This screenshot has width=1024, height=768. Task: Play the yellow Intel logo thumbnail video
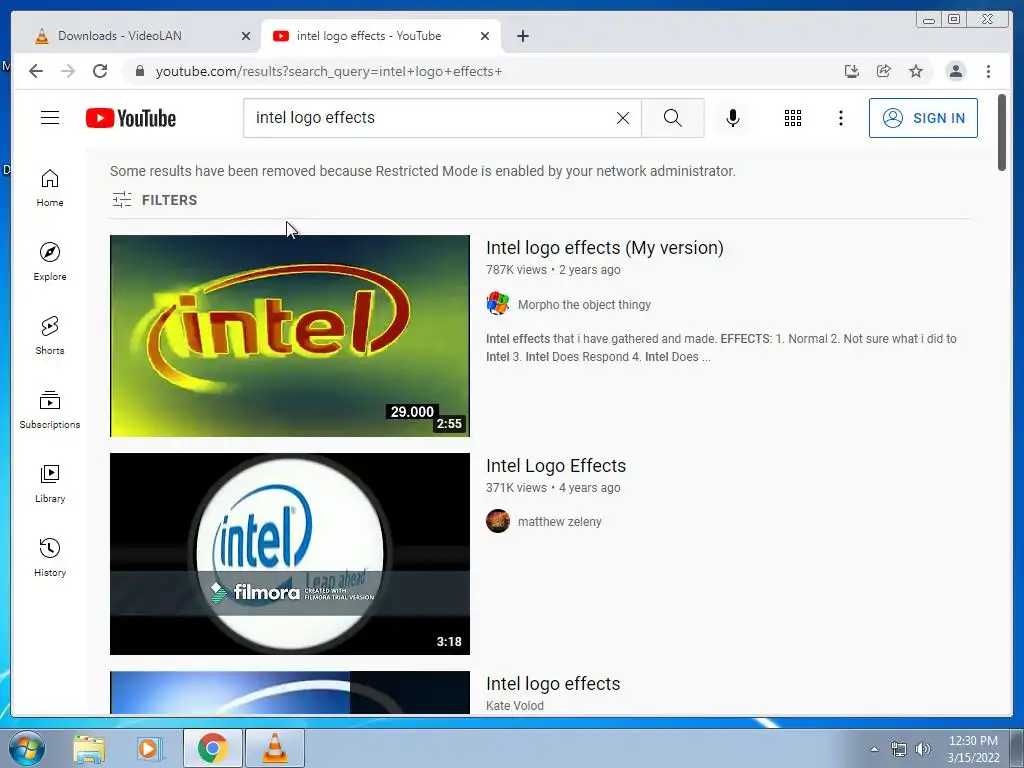coord(290,336)
